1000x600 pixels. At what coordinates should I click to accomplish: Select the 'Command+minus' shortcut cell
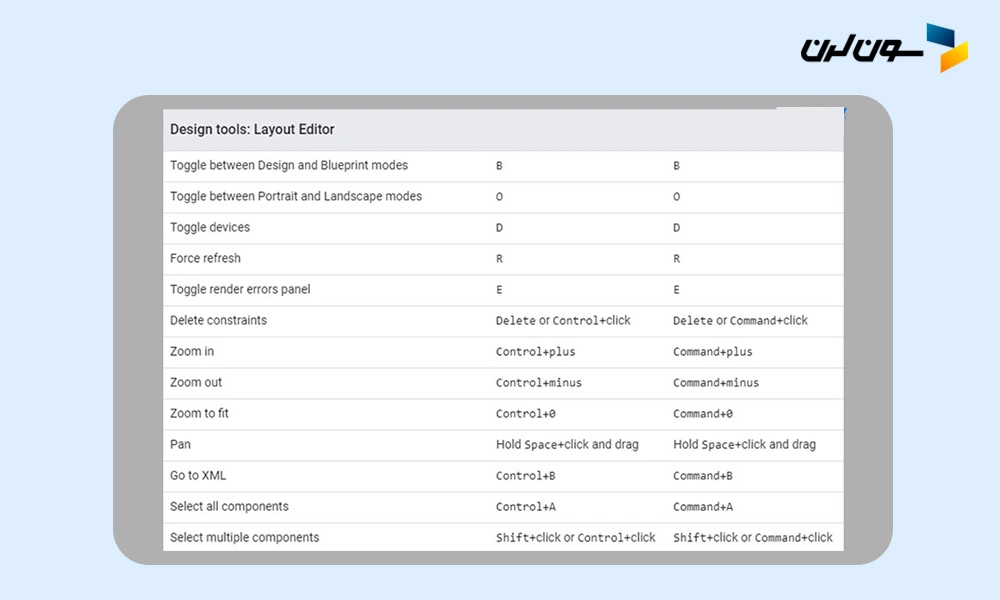[x=715, y=383]
